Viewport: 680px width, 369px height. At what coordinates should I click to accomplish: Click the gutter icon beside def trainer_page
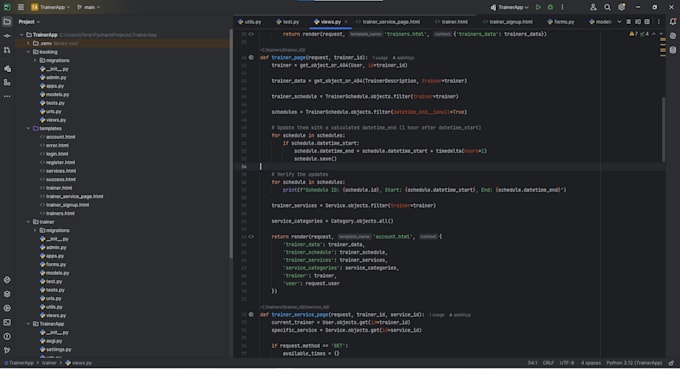tap(251, 58)
